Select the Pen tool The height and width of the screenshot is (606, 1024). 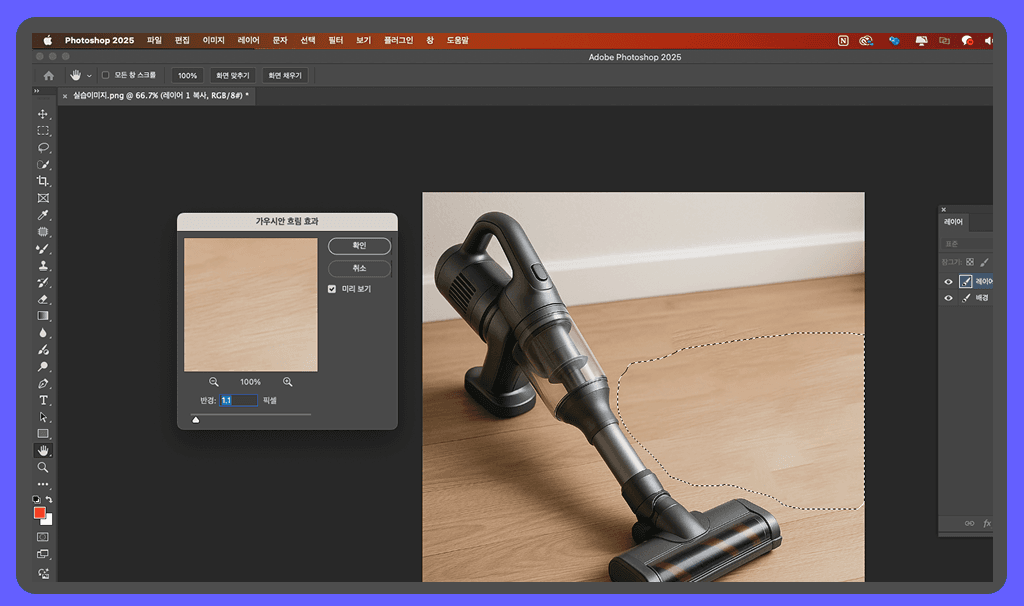point(43,383)
